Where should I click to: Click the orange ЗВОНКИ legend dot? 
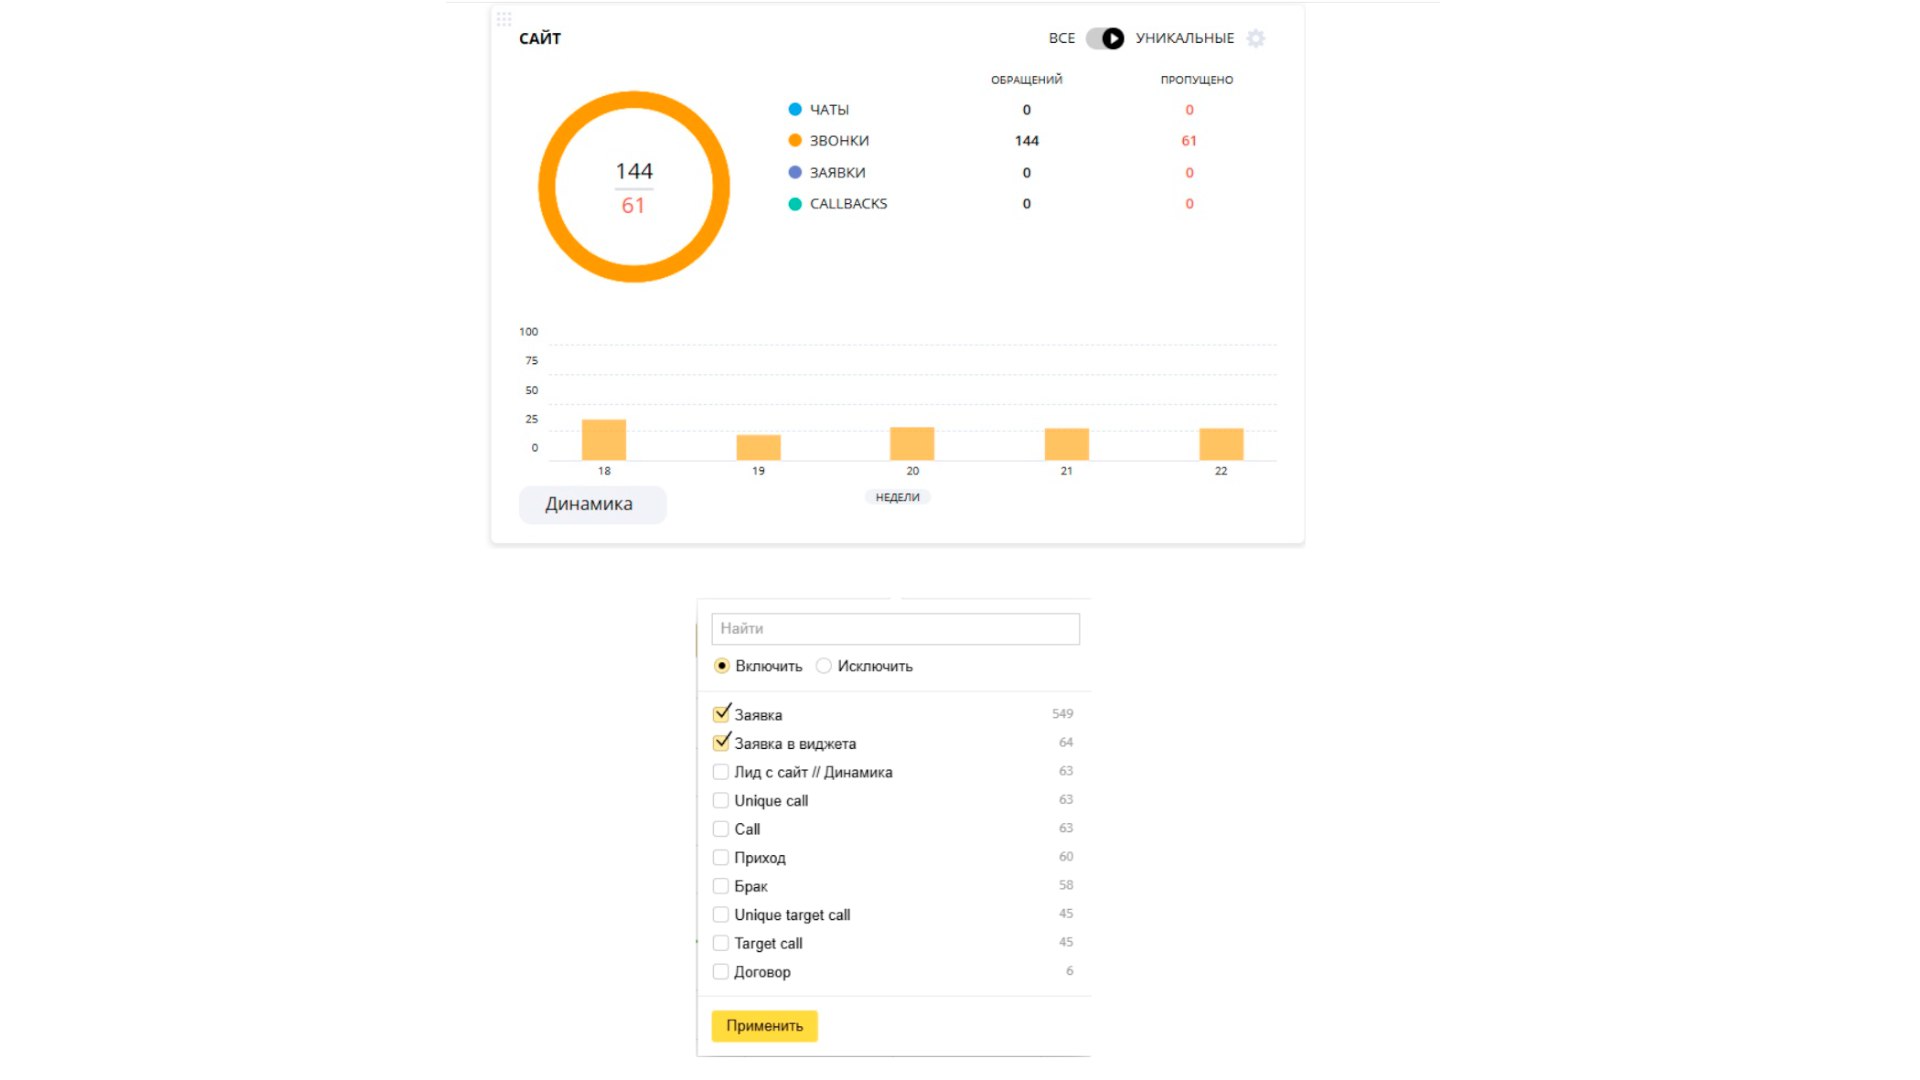[795, 140]
